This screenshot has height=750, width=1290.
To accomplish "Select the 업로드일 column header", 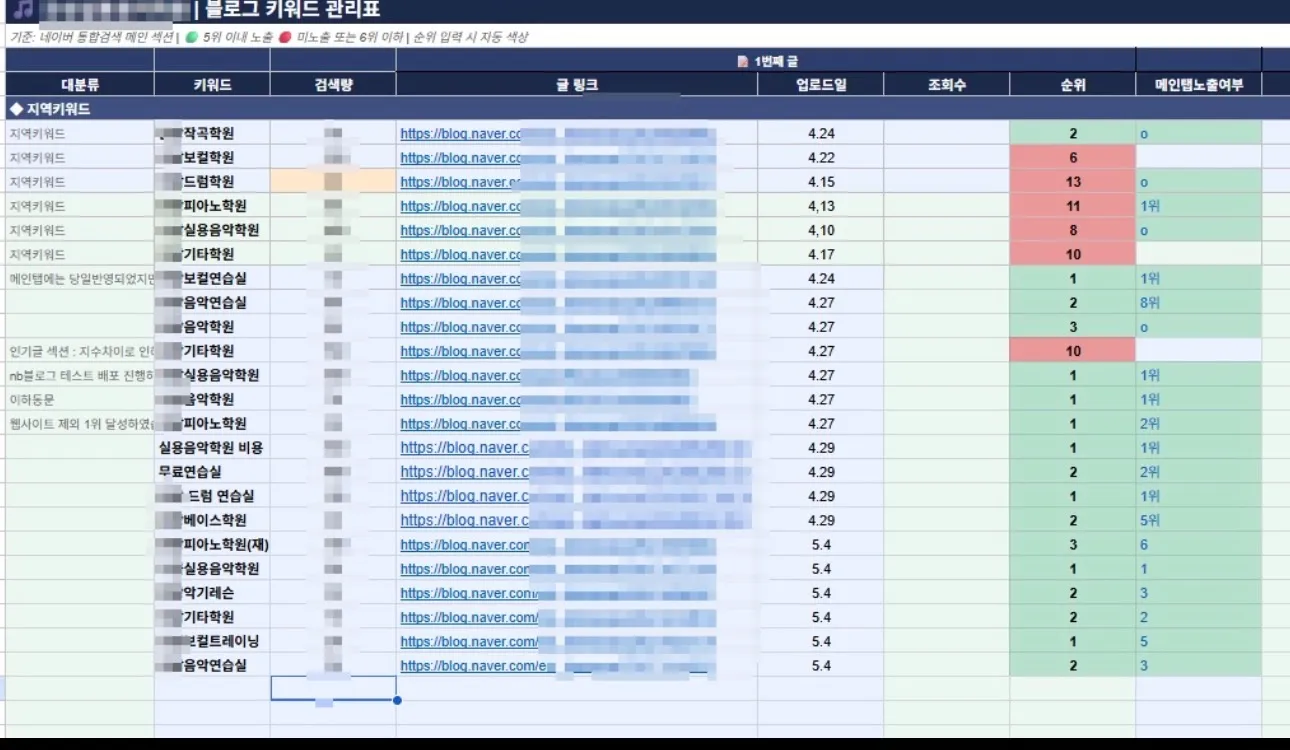I will (x=821, y=85).
